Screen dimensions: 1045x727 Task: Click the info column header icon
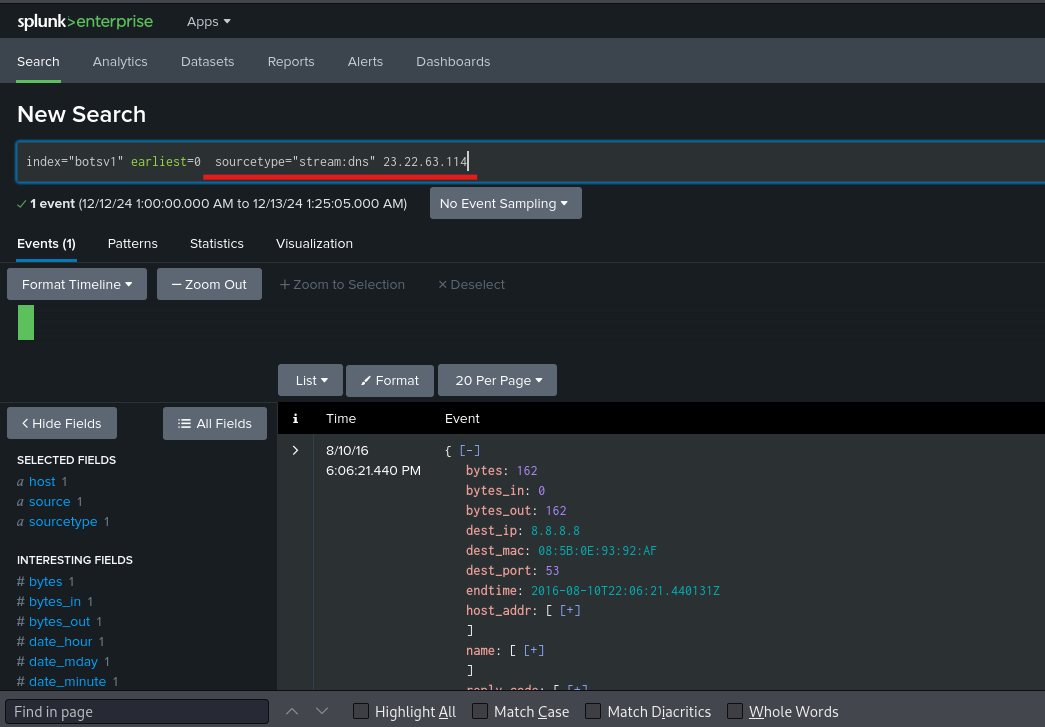[x=295, y=418]
